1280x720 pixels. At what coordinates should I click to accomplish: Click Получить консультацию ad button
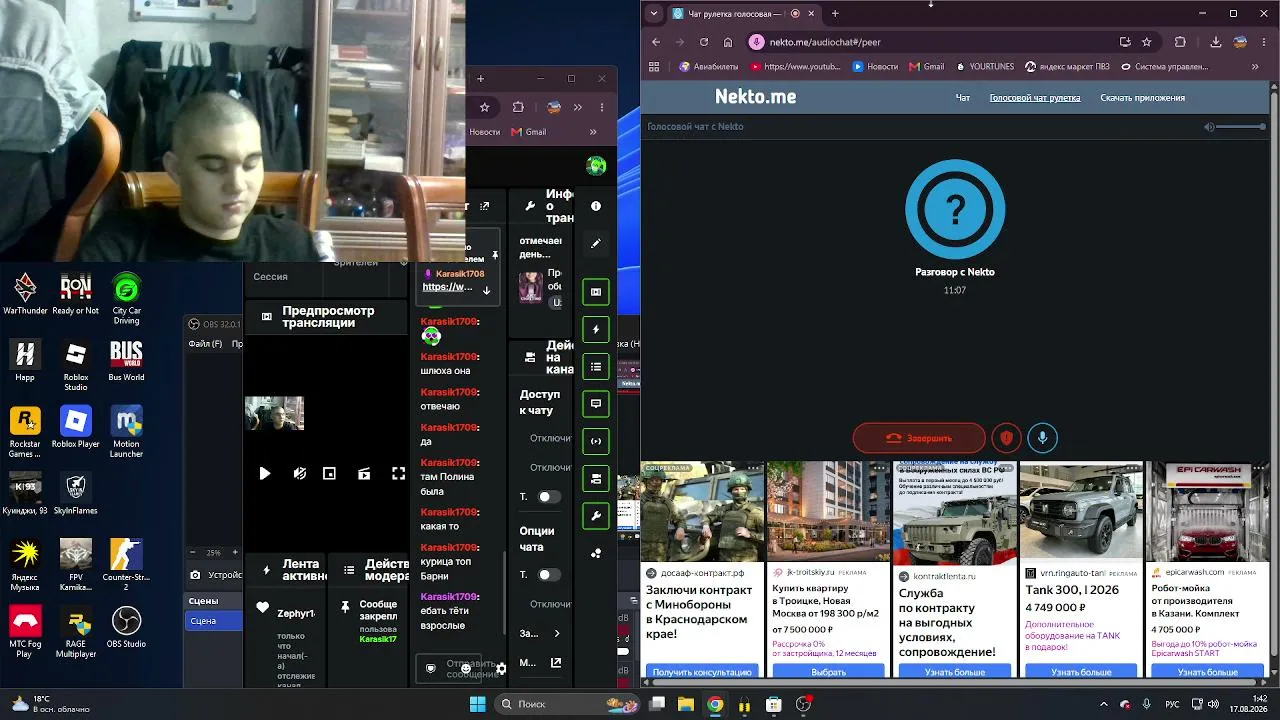click(702, 672)
